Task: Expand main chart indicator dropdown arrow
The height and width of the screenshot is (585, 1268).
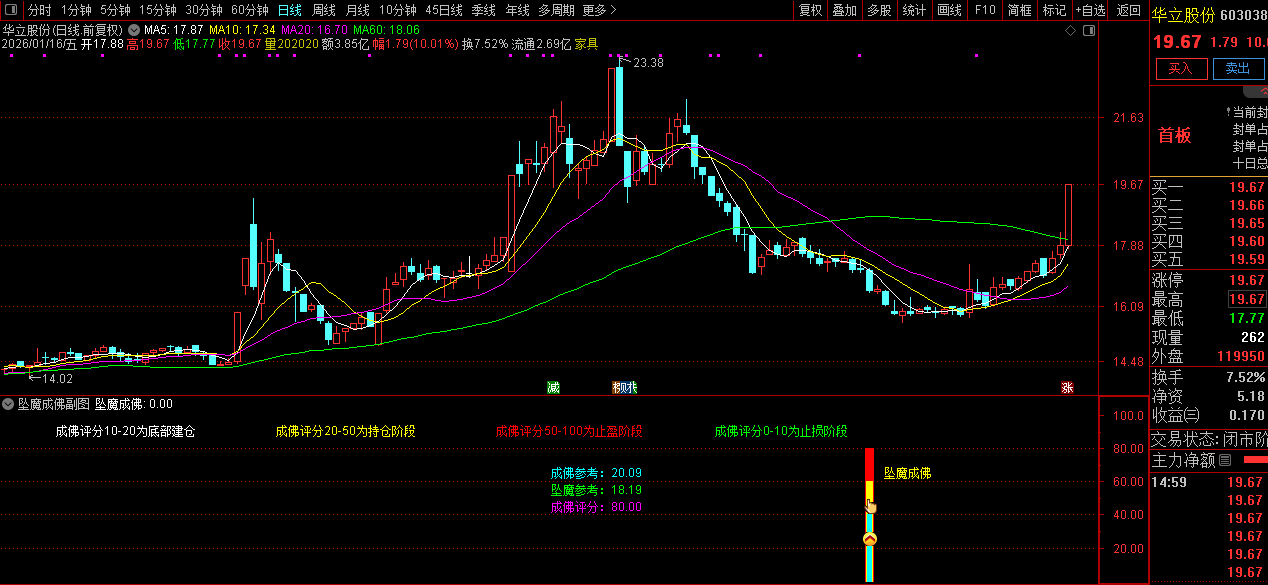Action: tap(134, 30)
